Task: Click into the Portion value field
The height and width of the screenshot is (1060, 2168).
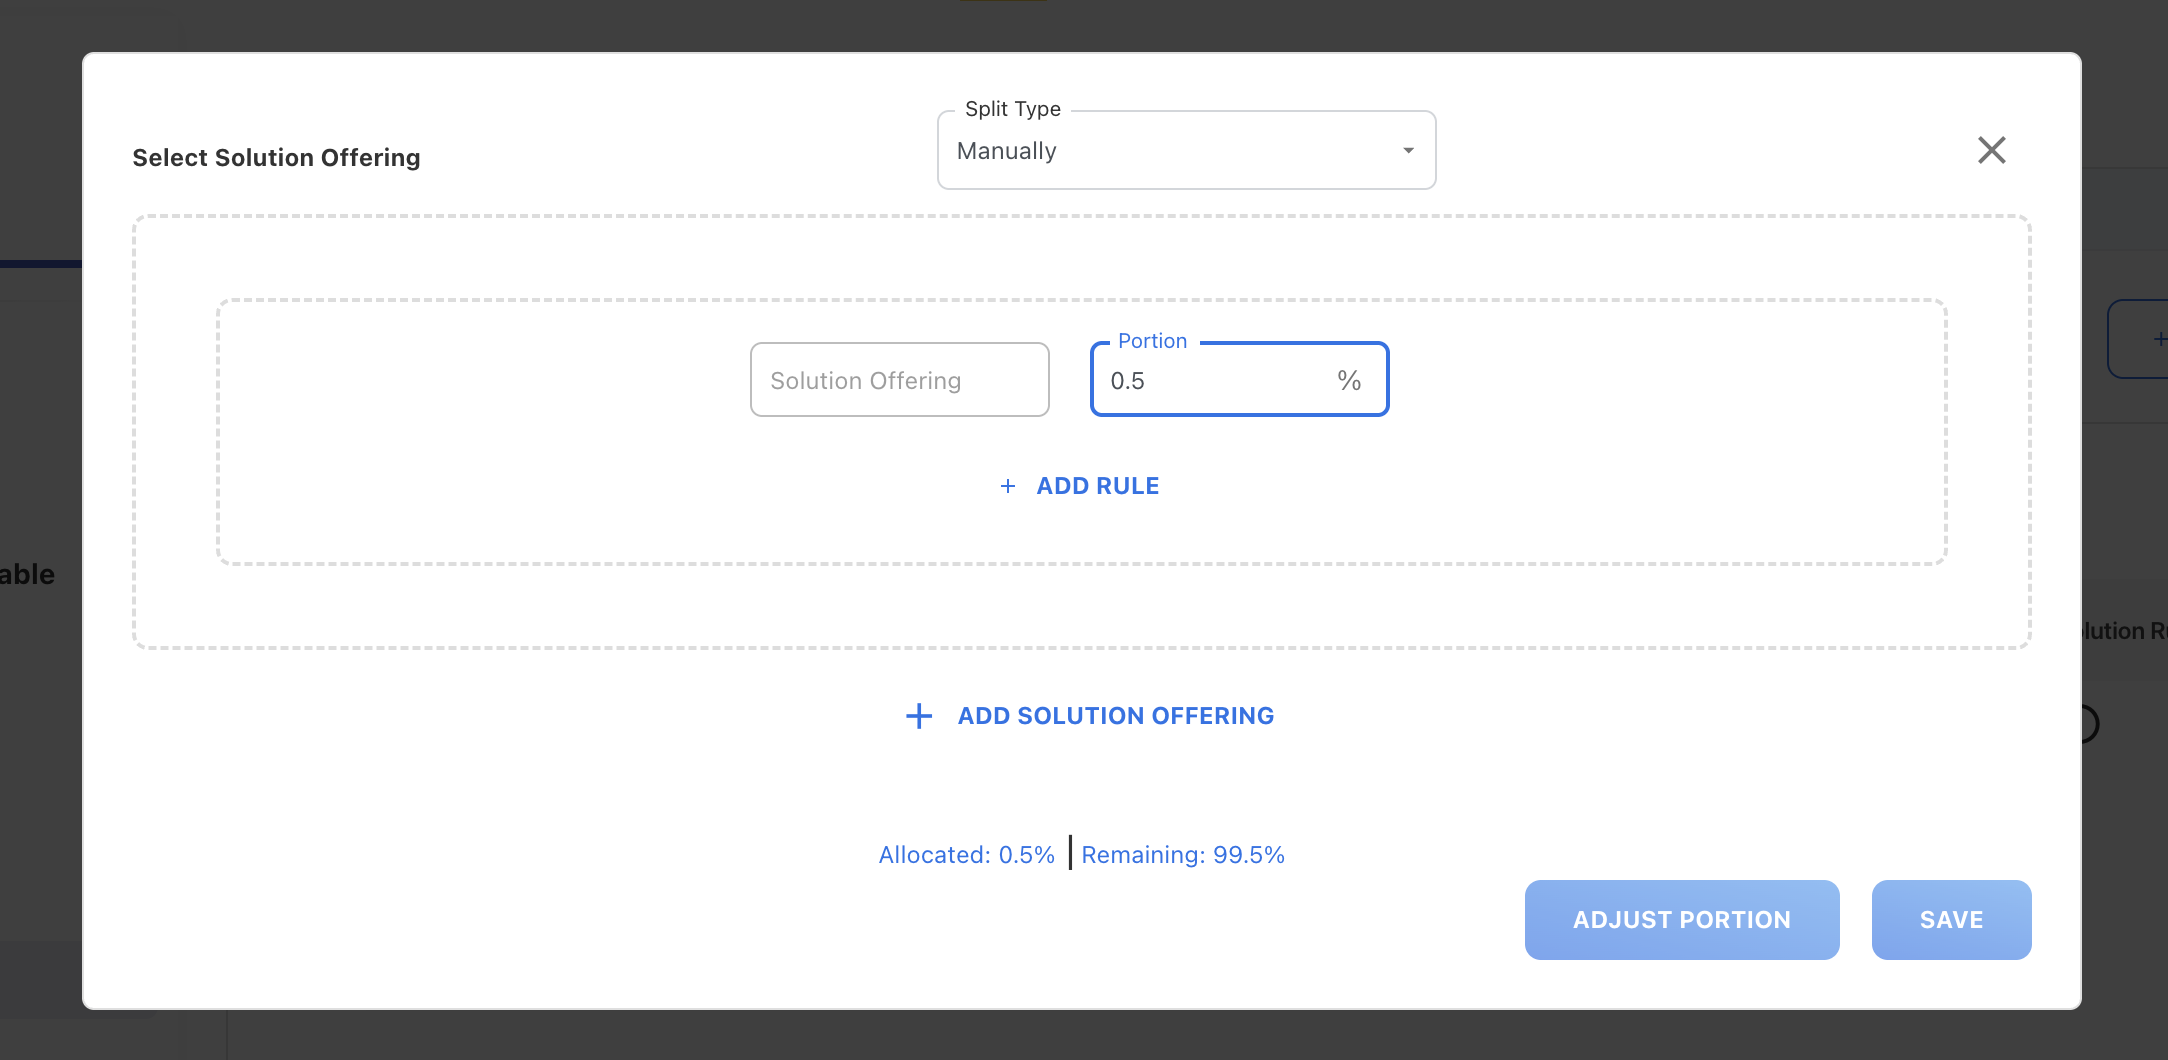Action: pyautogui.click(x=1210, y=381)
